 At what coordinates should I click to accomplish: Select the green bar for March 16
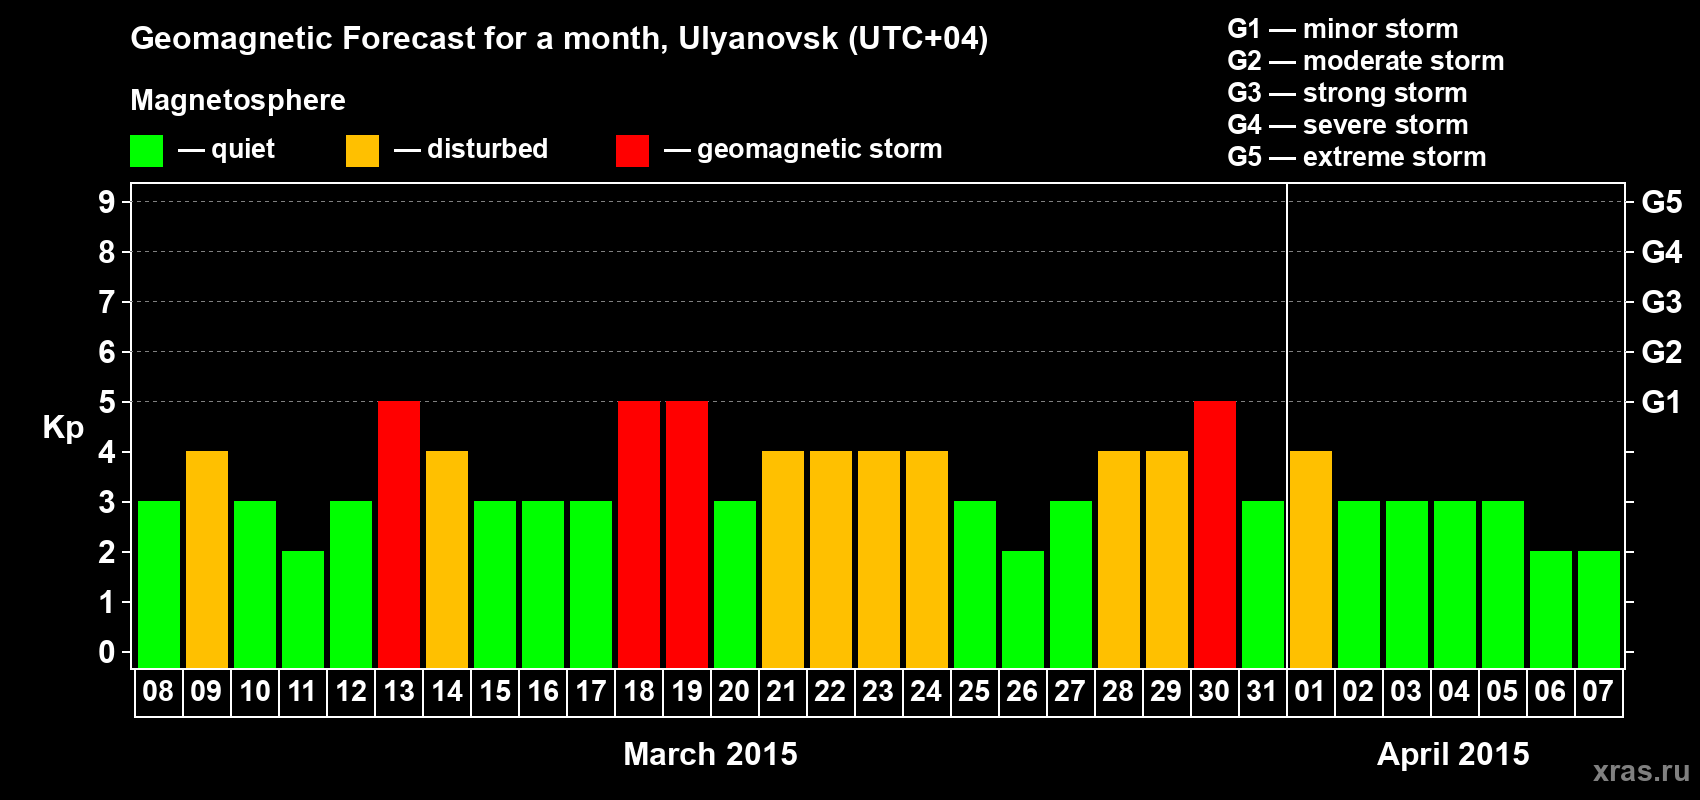point(543,584)
